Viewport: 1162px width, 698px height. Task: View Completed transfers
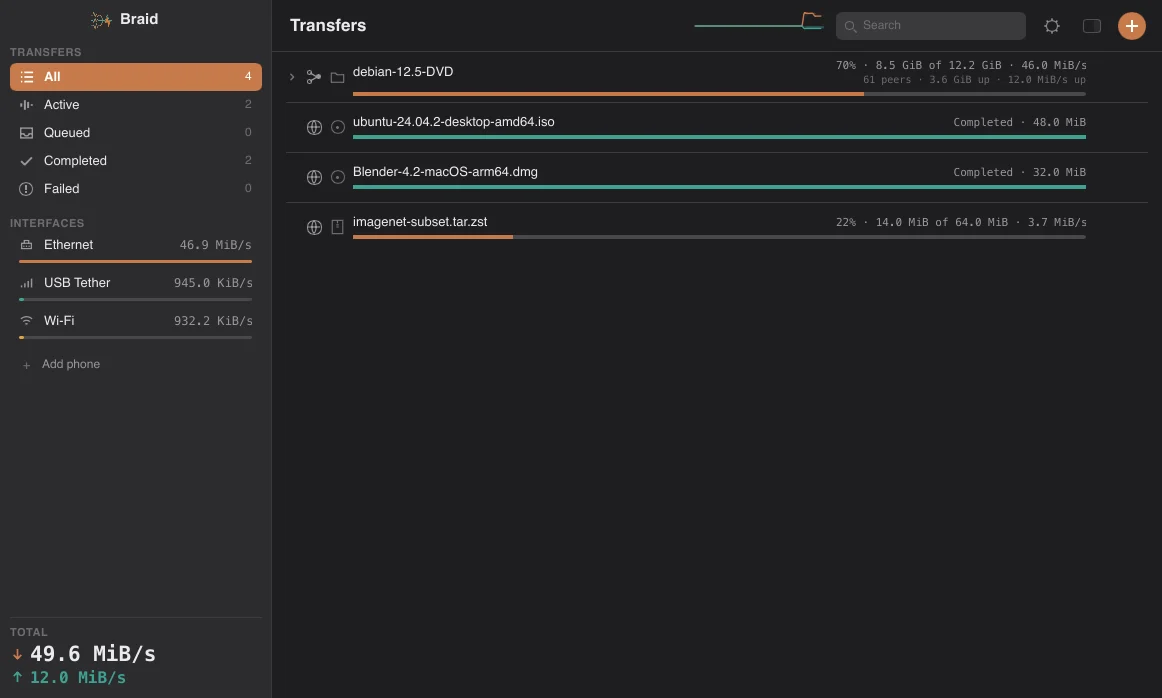tap(136, 161)
